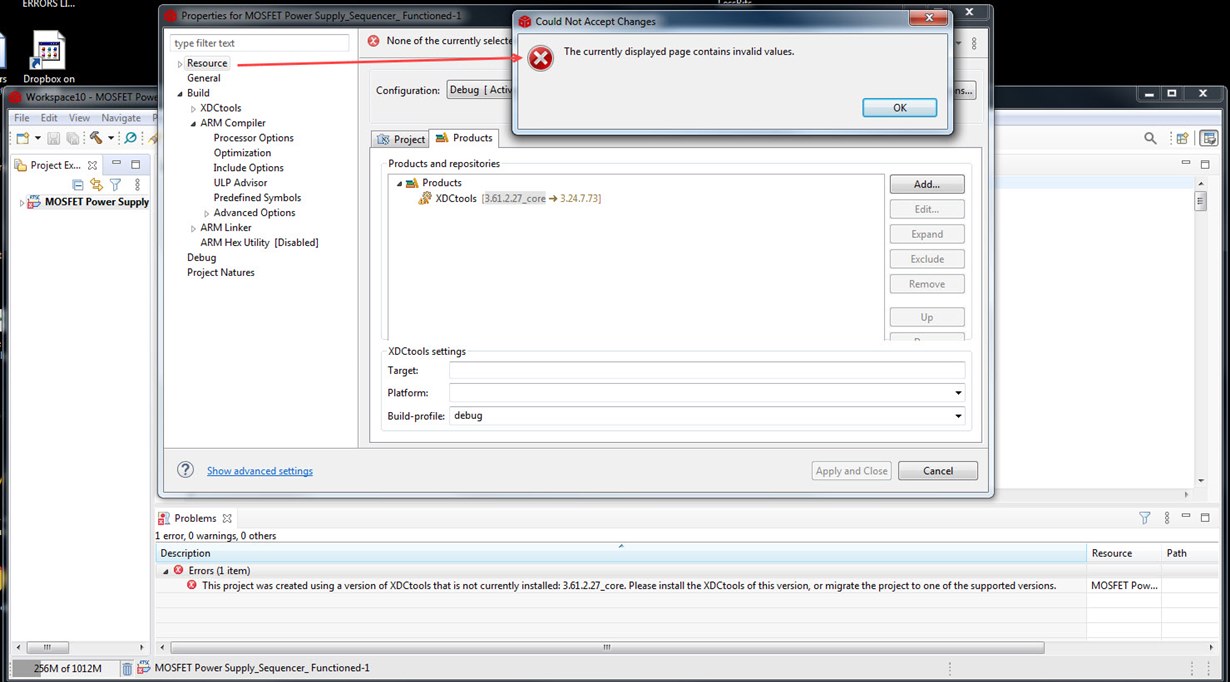Click the CCS Edit perspective icon
The height and width of the screenshot is (682, 1230).
[x=1209, y=139]
